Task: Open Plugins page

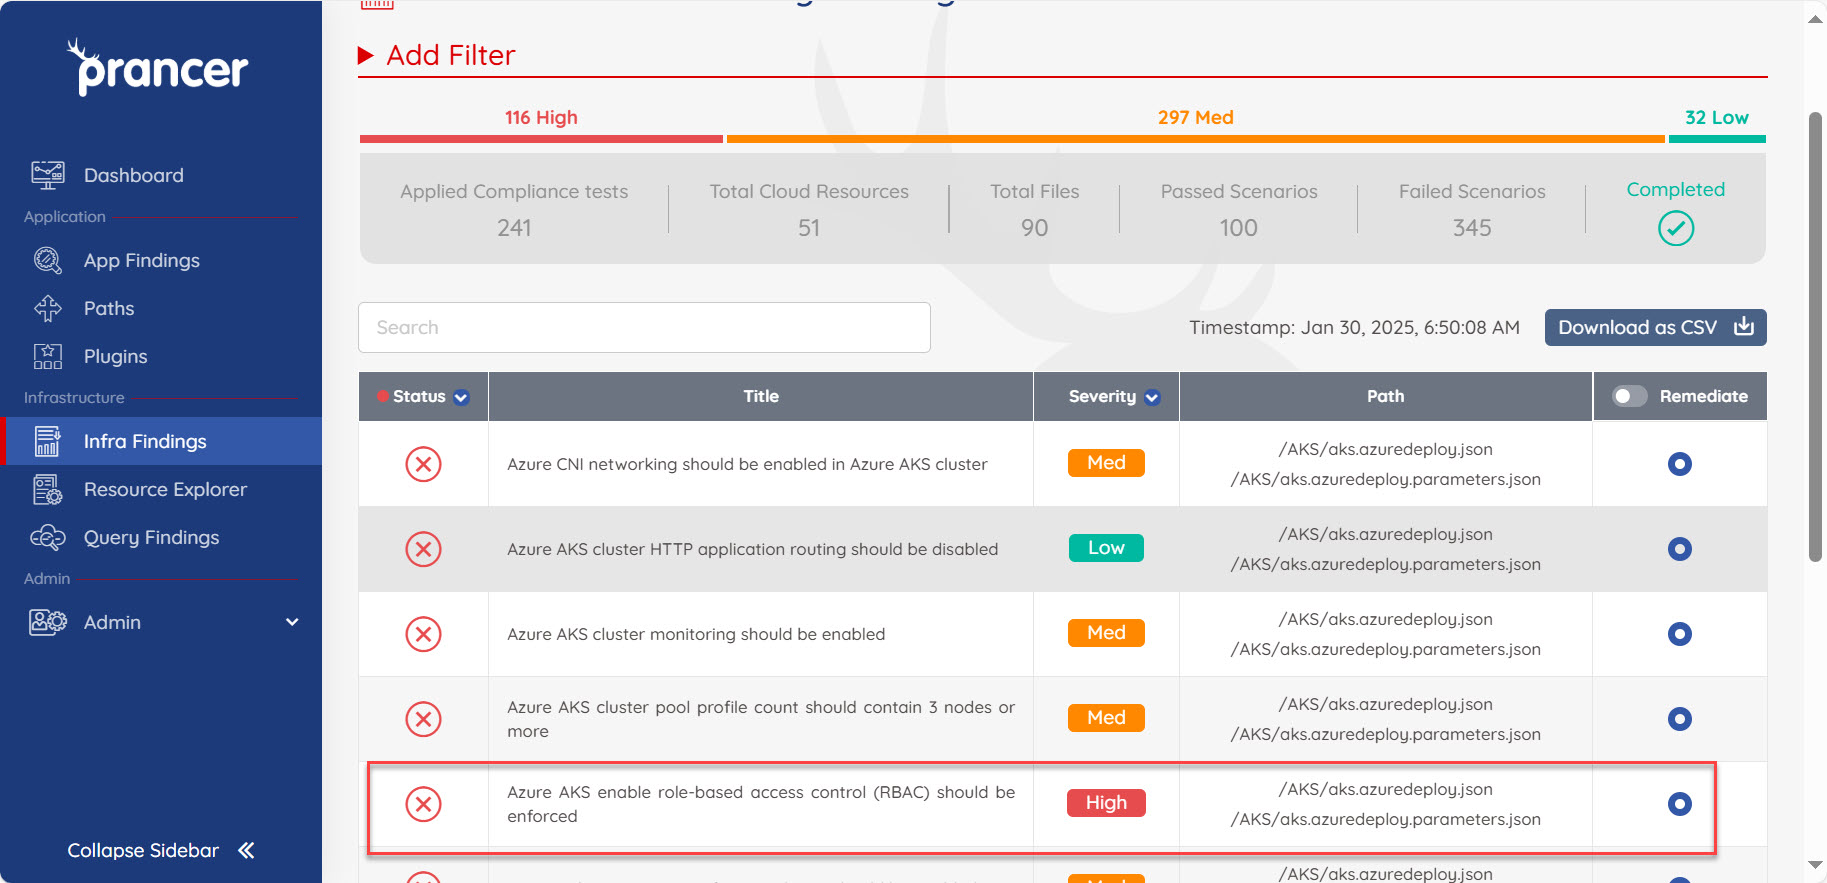Action: (116, 356)
